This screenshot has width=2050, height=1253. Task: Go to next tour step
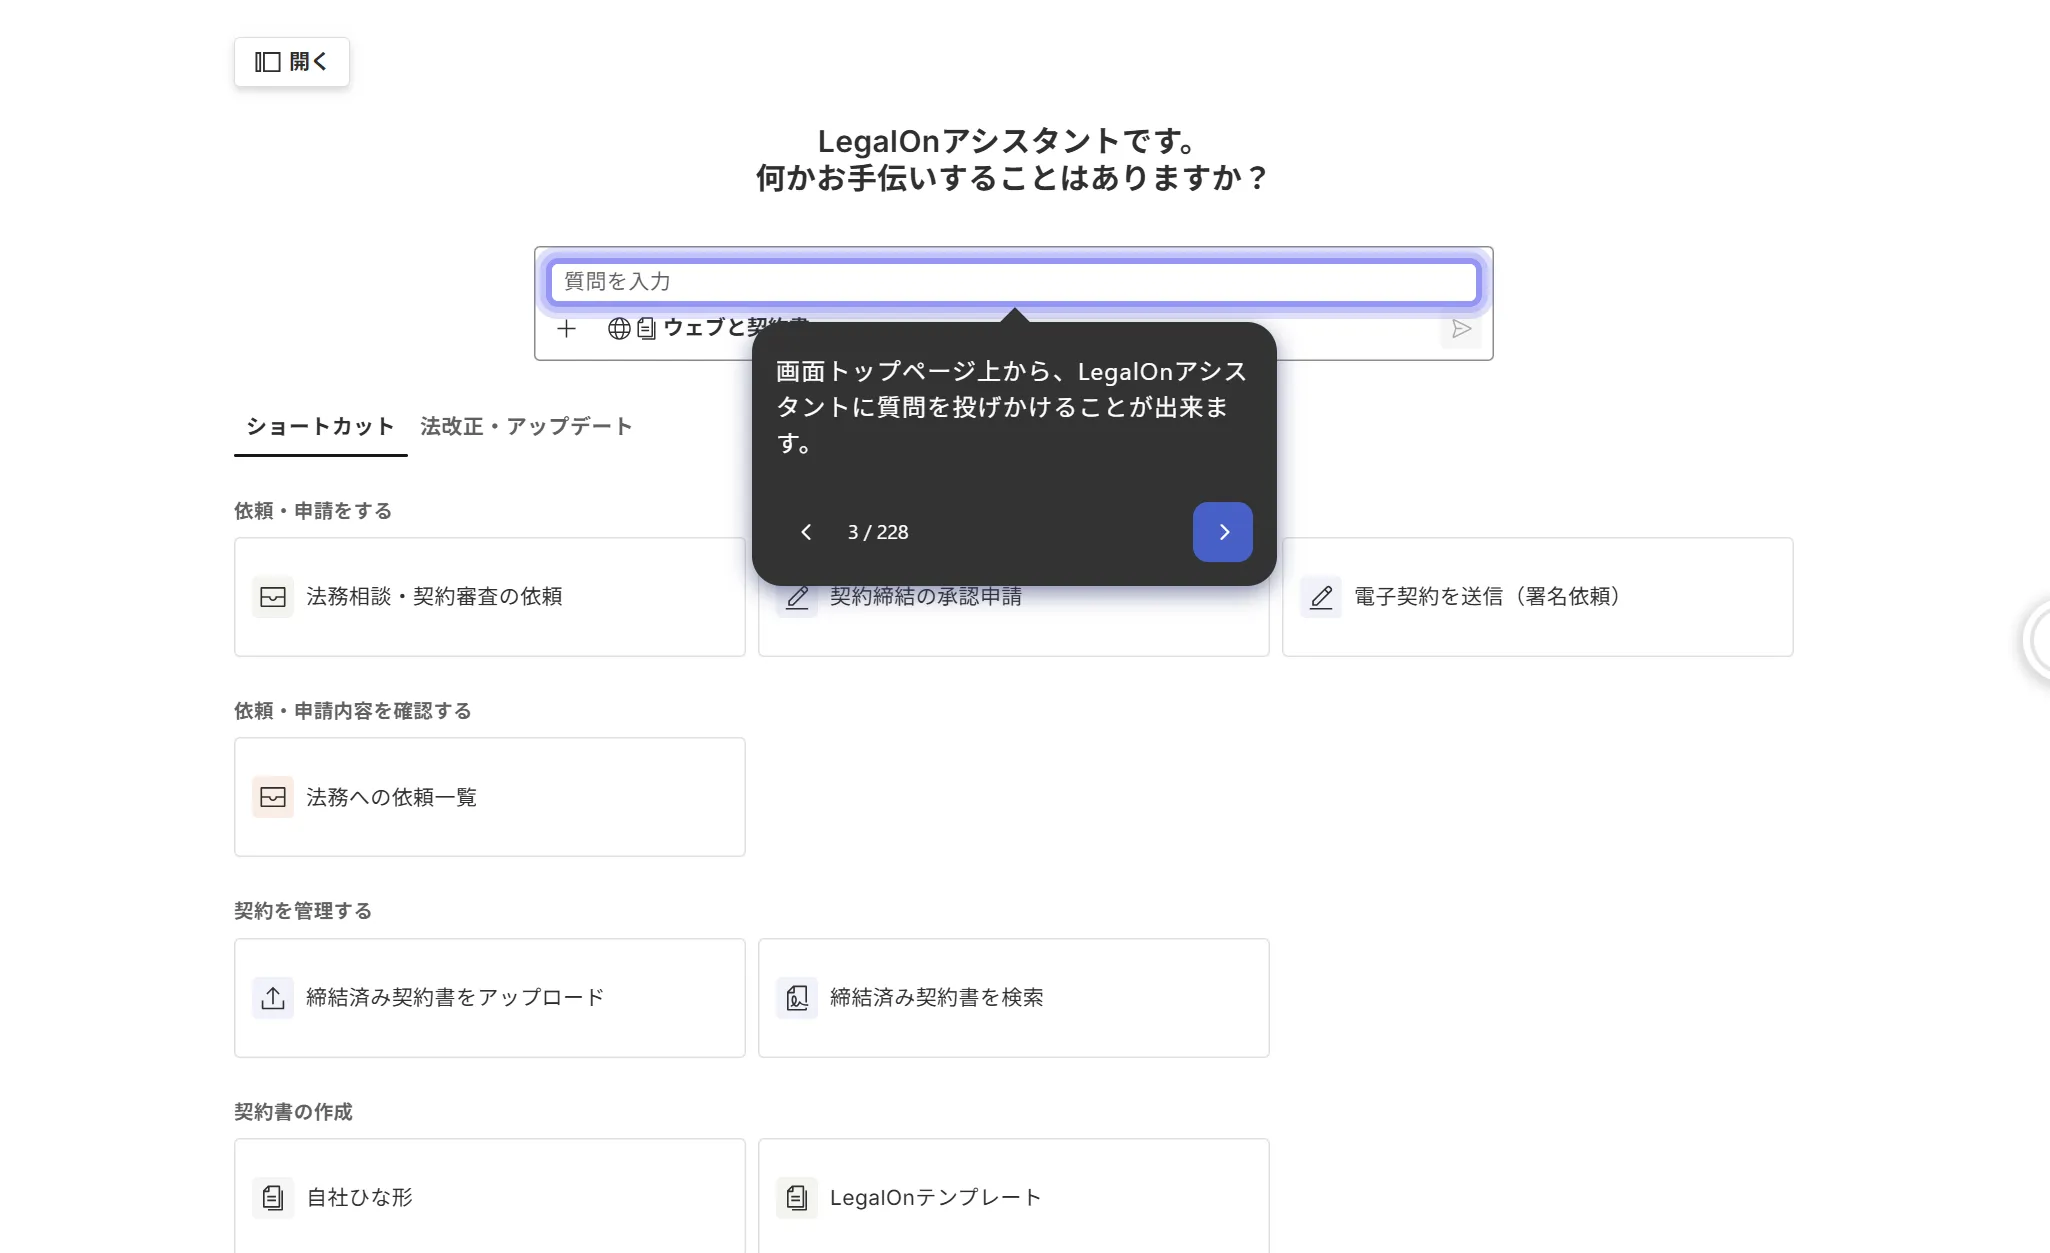1223,532
